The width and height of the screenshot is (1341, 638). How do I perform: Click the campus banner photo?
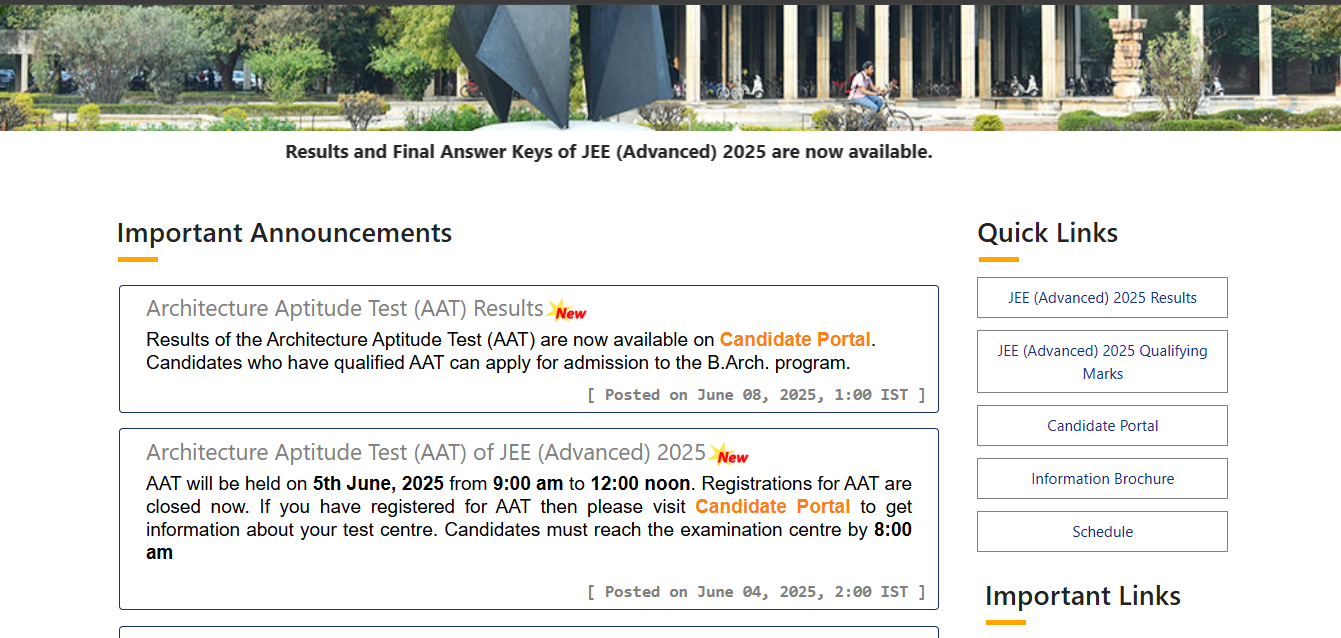coord(670,66)
